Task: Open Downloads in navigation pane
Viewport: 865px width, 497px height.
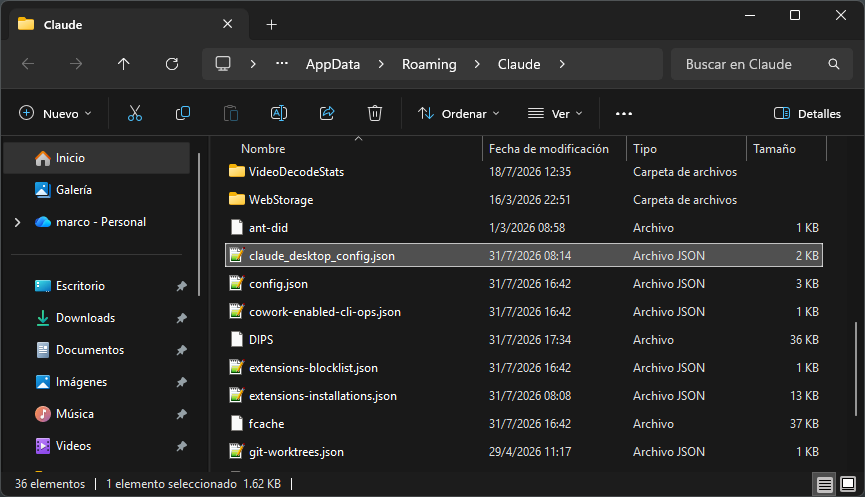Action: click(x=97, y=318)
